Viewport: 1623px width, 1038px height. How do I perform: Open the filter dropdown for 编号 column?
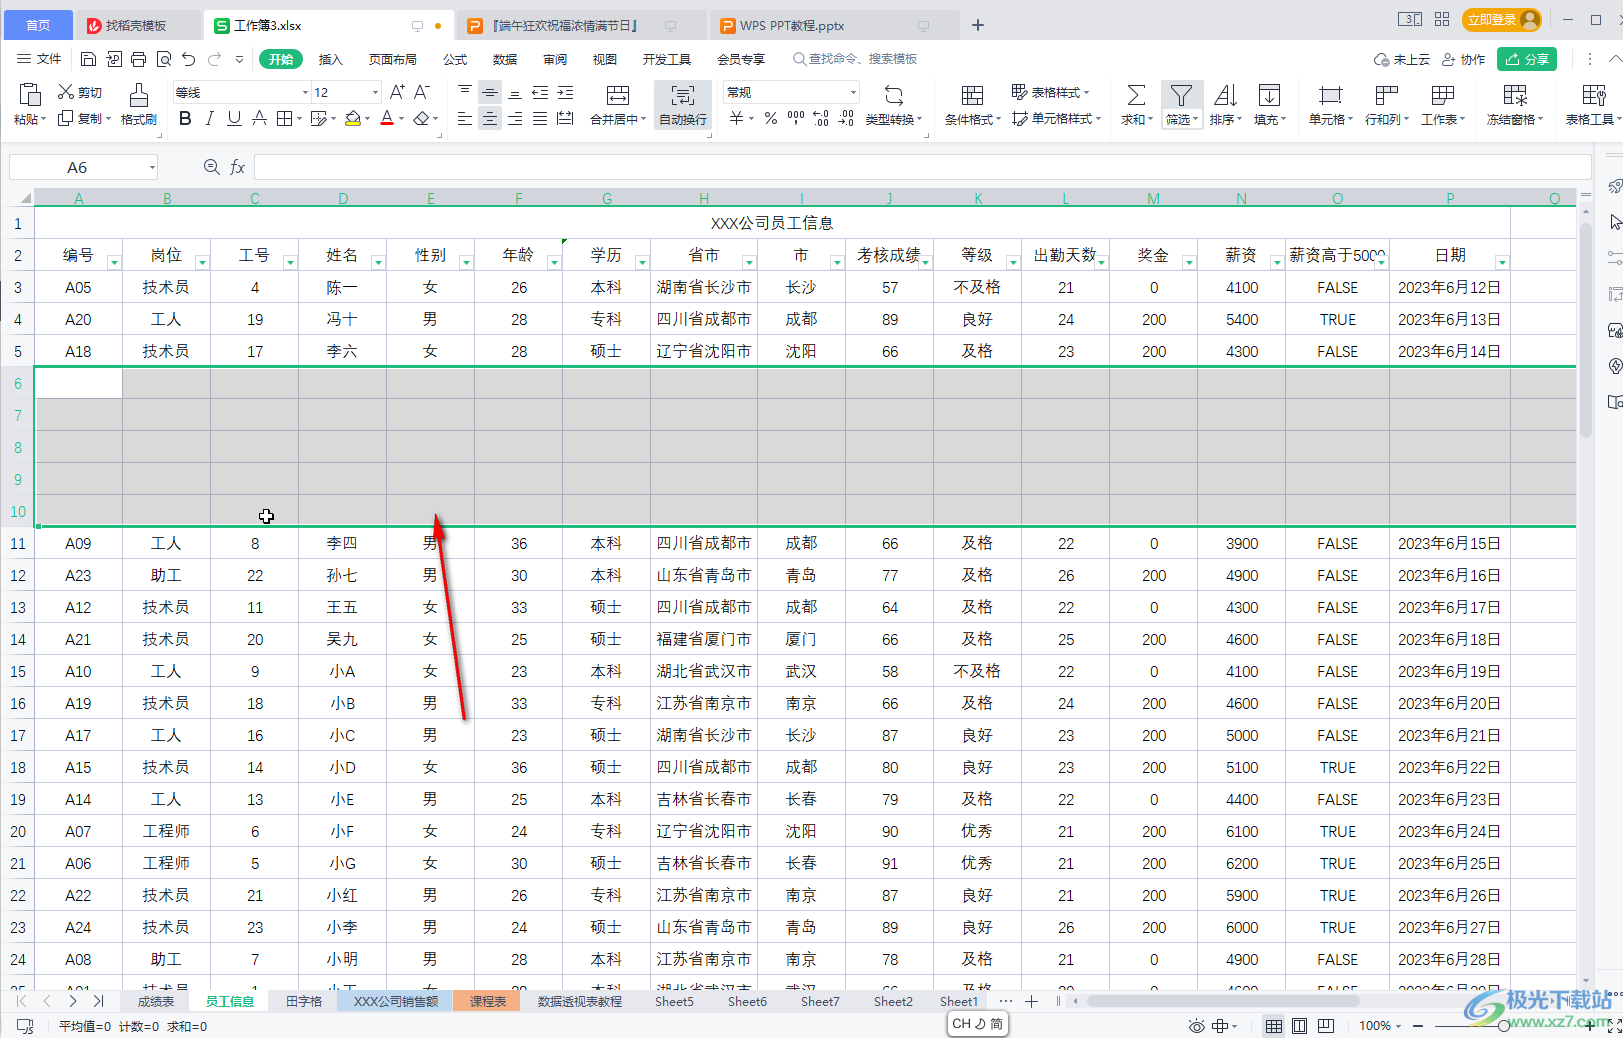click(114, 262)
